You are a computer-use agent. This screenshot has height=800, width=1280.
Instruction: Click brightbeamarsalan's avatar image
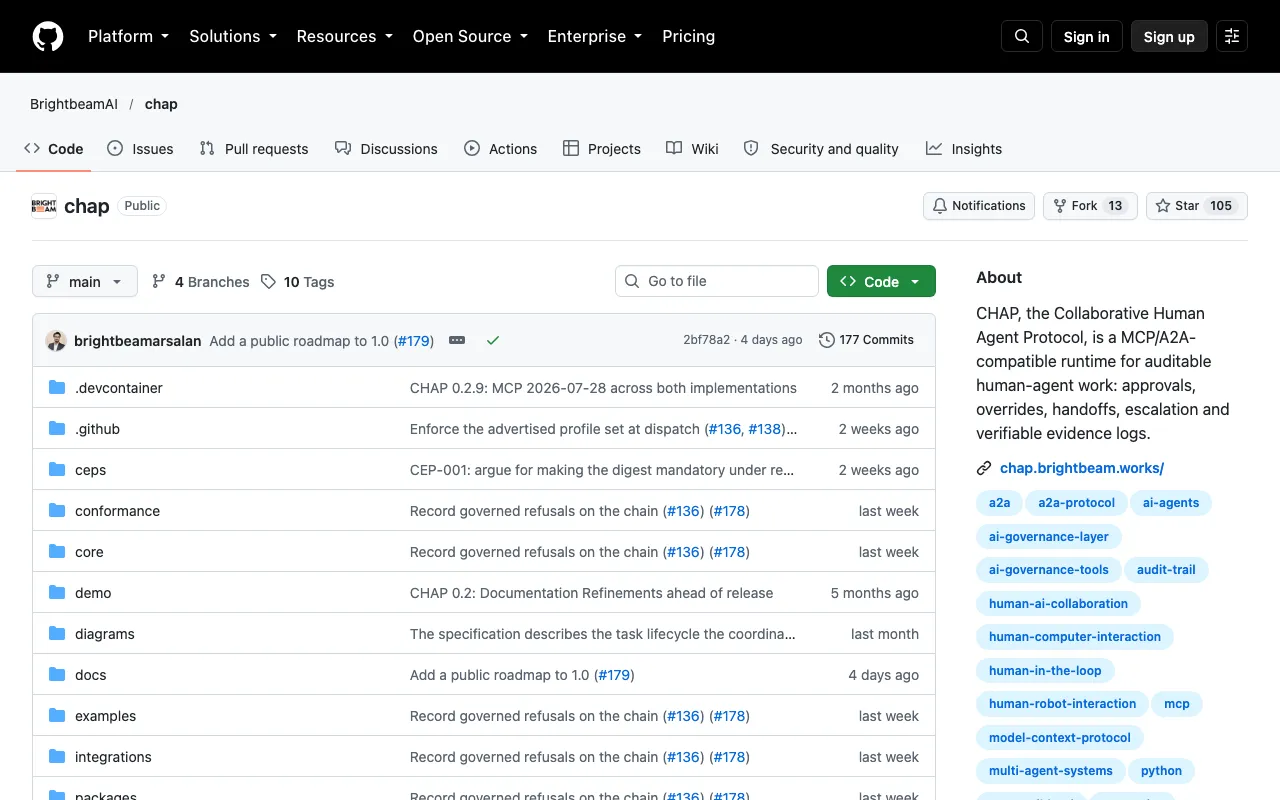click(x=56, y=340)
